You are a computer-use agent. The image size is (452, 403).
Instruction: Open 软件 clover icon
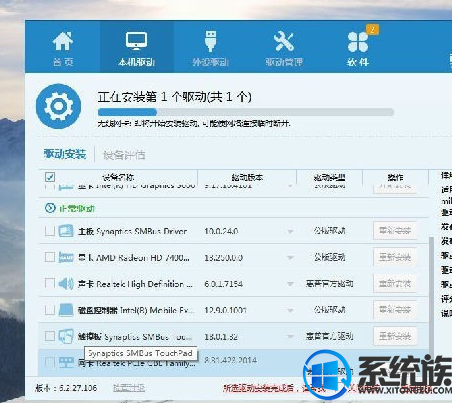[358, 42]
